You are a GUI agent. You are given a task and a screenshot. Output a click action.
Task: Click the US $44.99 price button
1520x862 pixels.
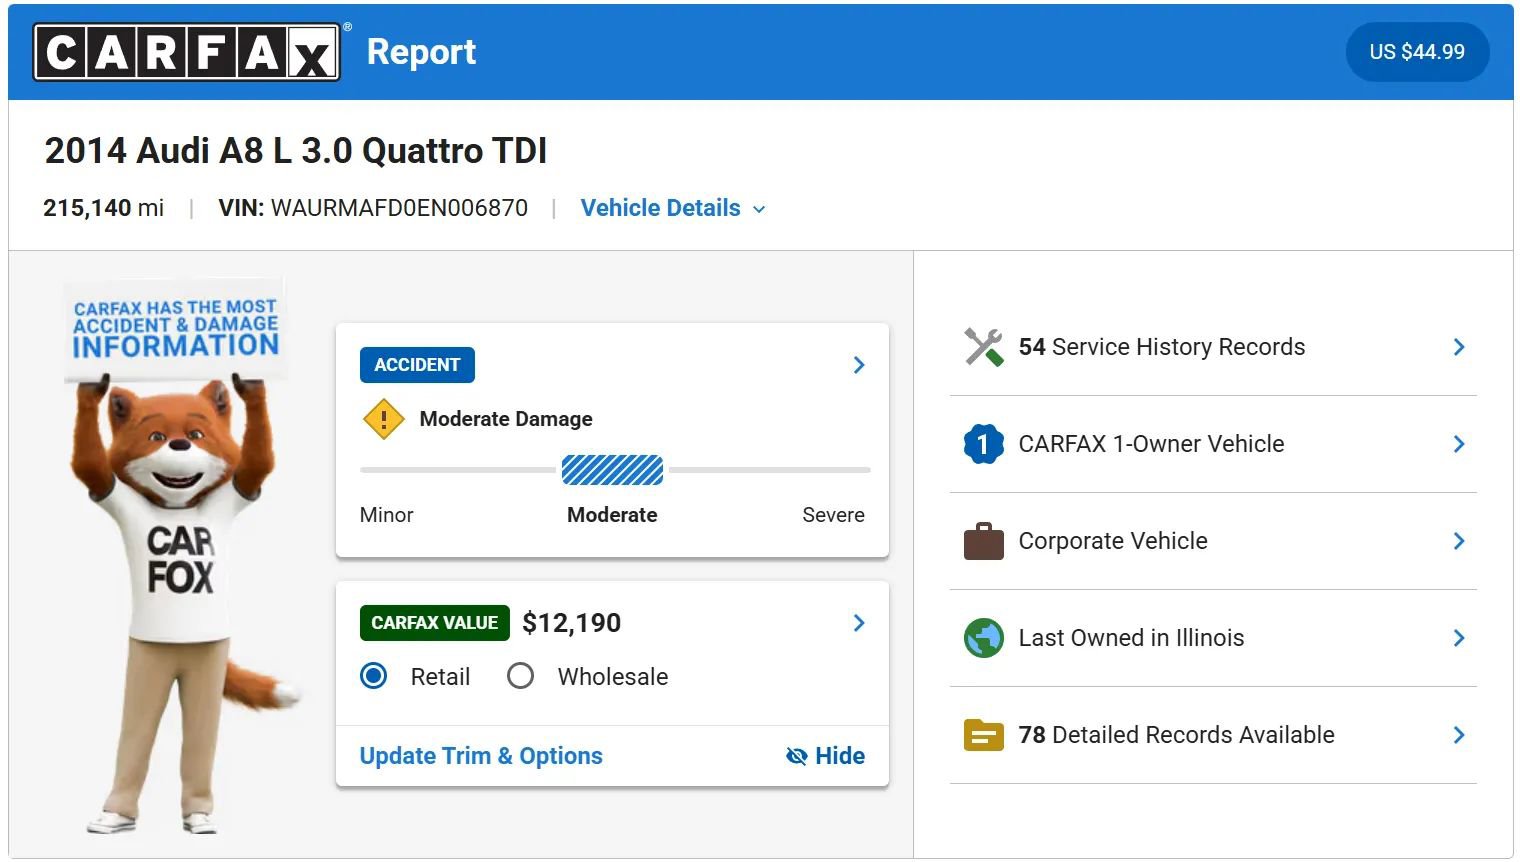click(1417, 51)
